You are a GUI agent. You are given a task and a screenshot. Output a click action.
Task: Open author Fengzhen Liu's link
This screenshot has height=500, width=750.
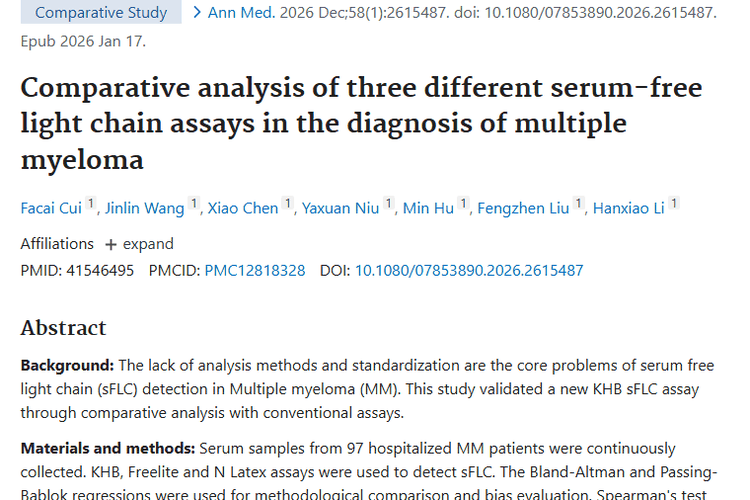[x=523, y=208]
